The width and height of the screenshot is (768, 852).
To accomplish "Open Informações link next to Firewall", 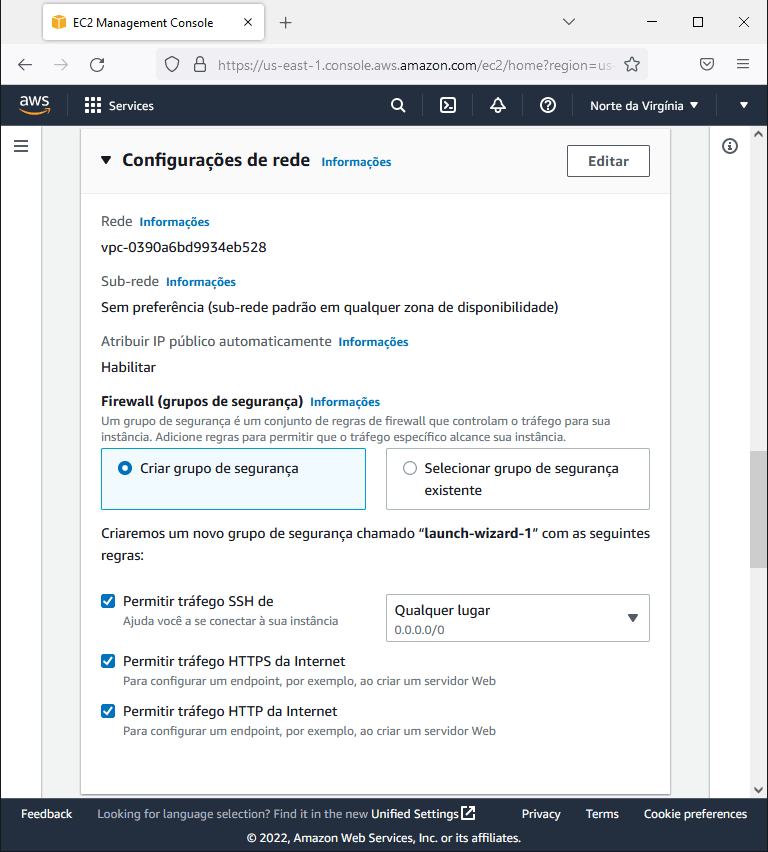I will 345,402.
